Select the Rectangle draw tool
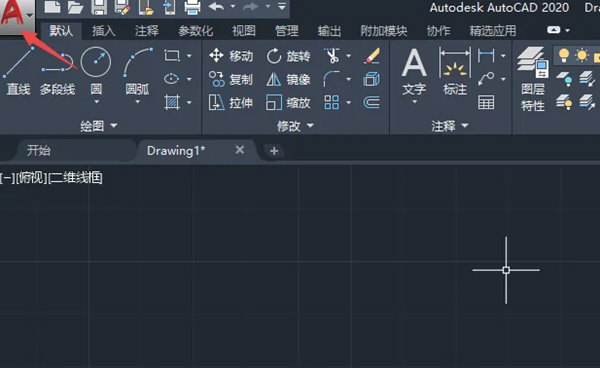 (172, 56)
